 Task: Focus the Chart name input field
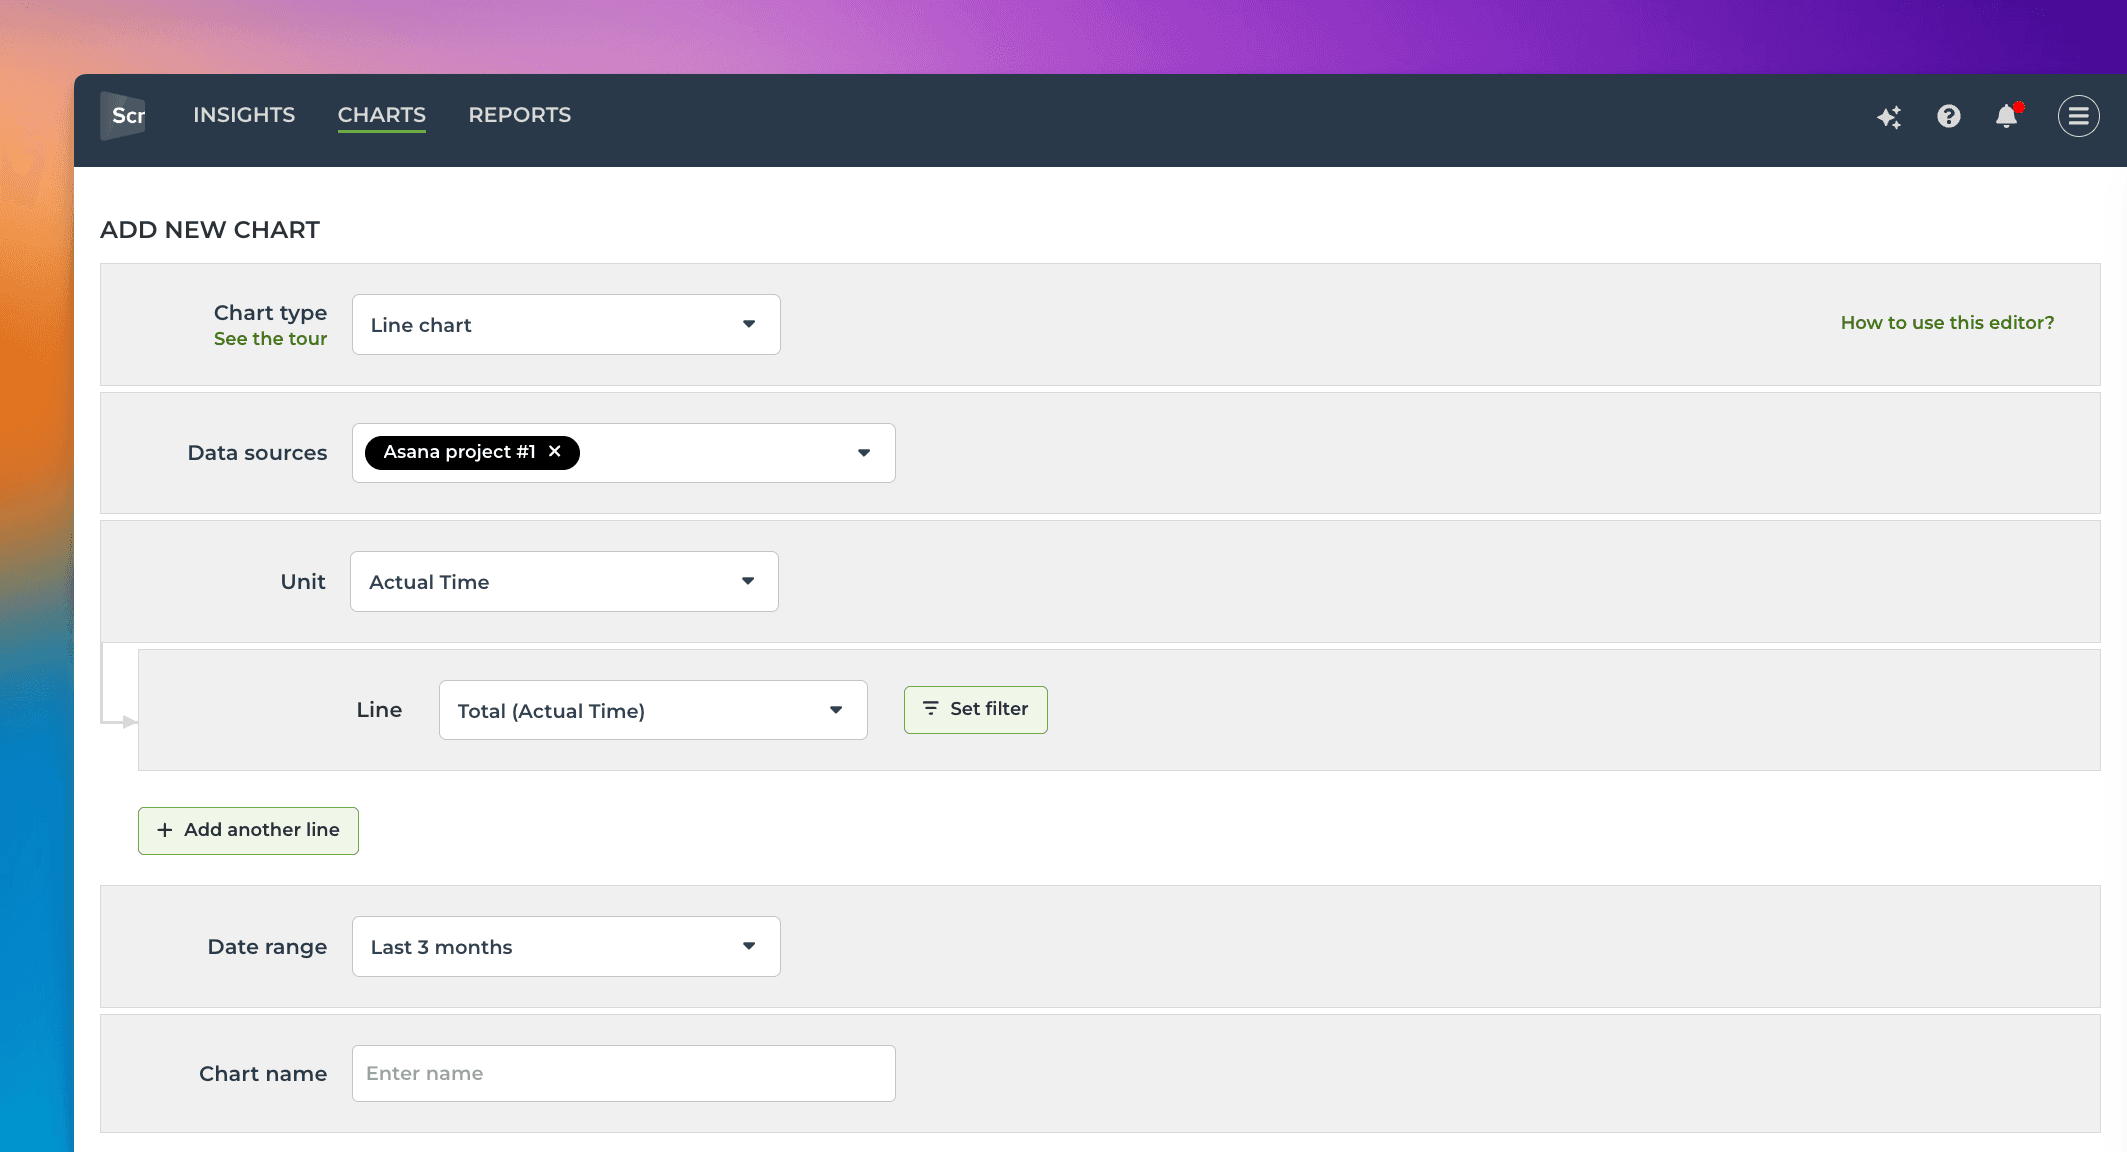pos(623,1074)
